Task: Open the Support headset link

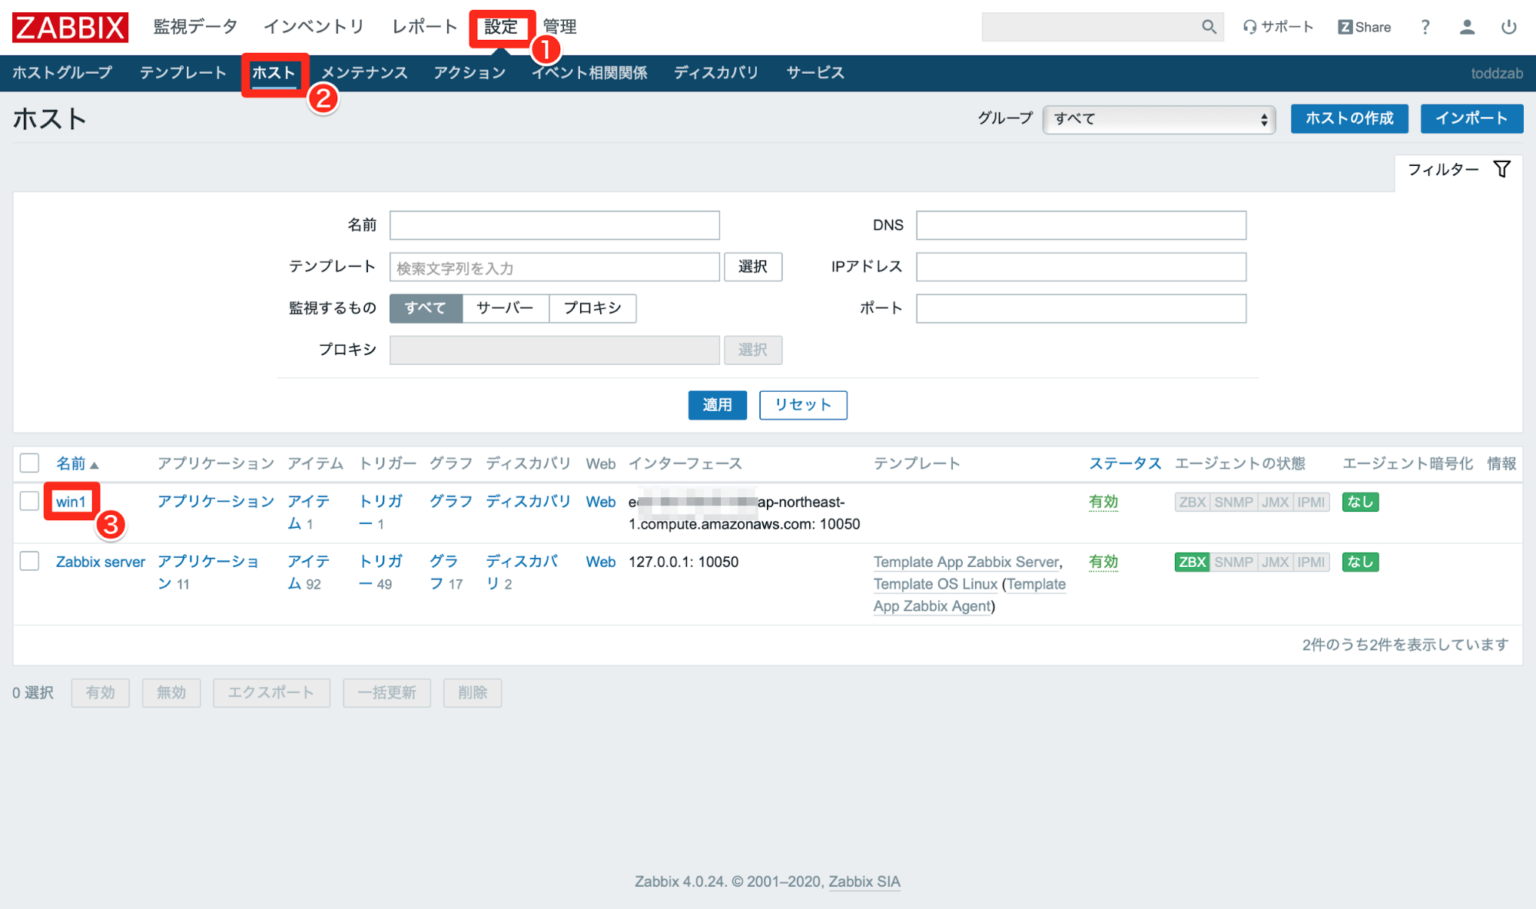Action: point(1278,27)
